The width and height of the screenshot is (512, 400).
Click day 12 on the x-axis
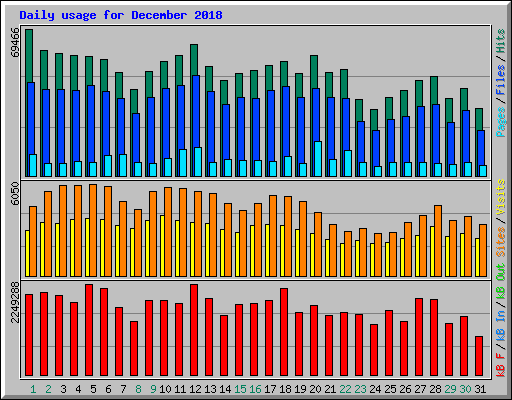[195, 389]
